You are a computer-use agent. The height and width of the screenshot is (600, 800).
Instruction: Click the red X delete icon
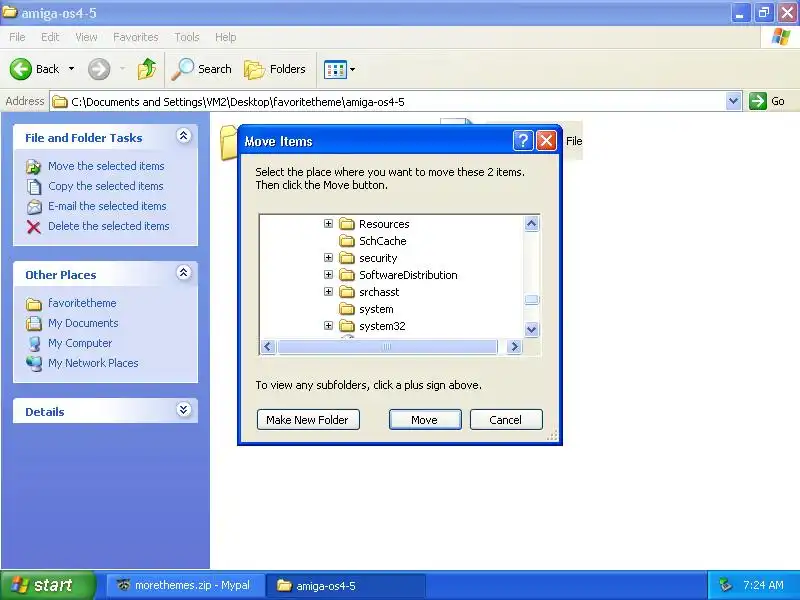coord(34,227)
